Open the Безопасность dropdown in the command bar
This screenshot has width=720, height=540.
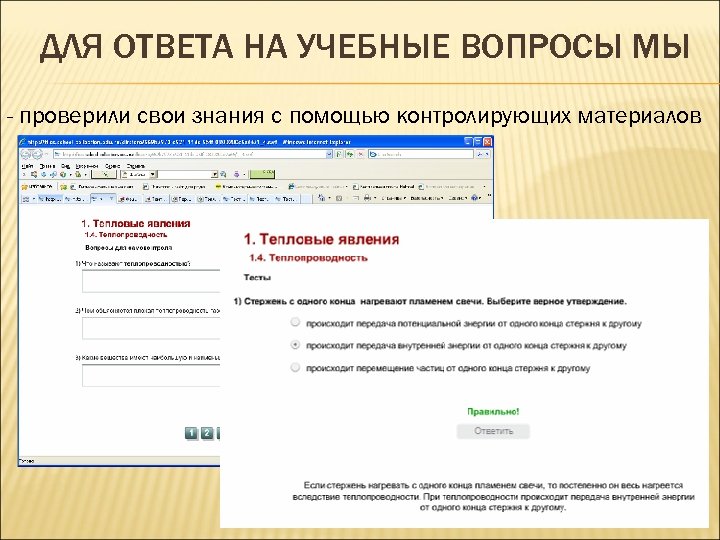pos(427,198)
